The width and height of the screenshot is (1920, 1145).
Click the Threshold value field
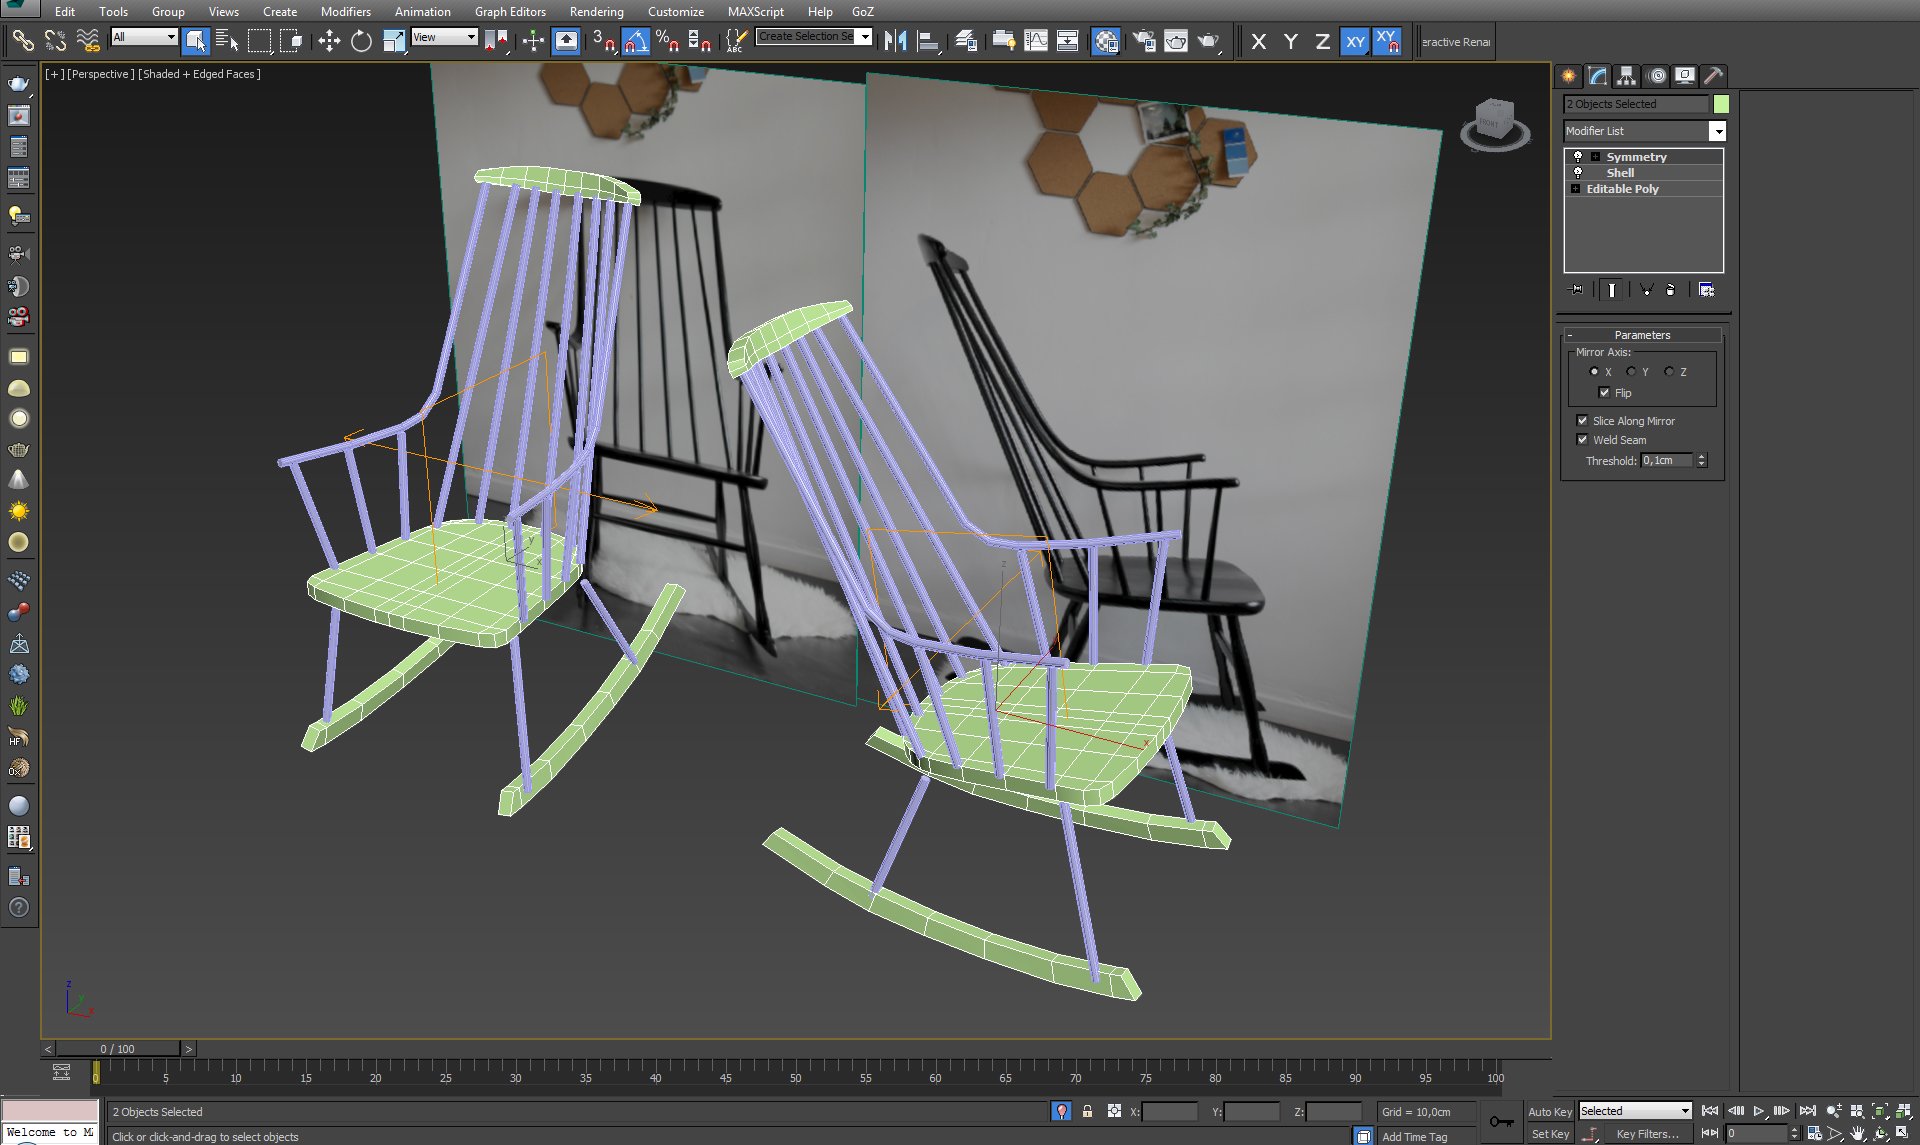coord(1667,461)
